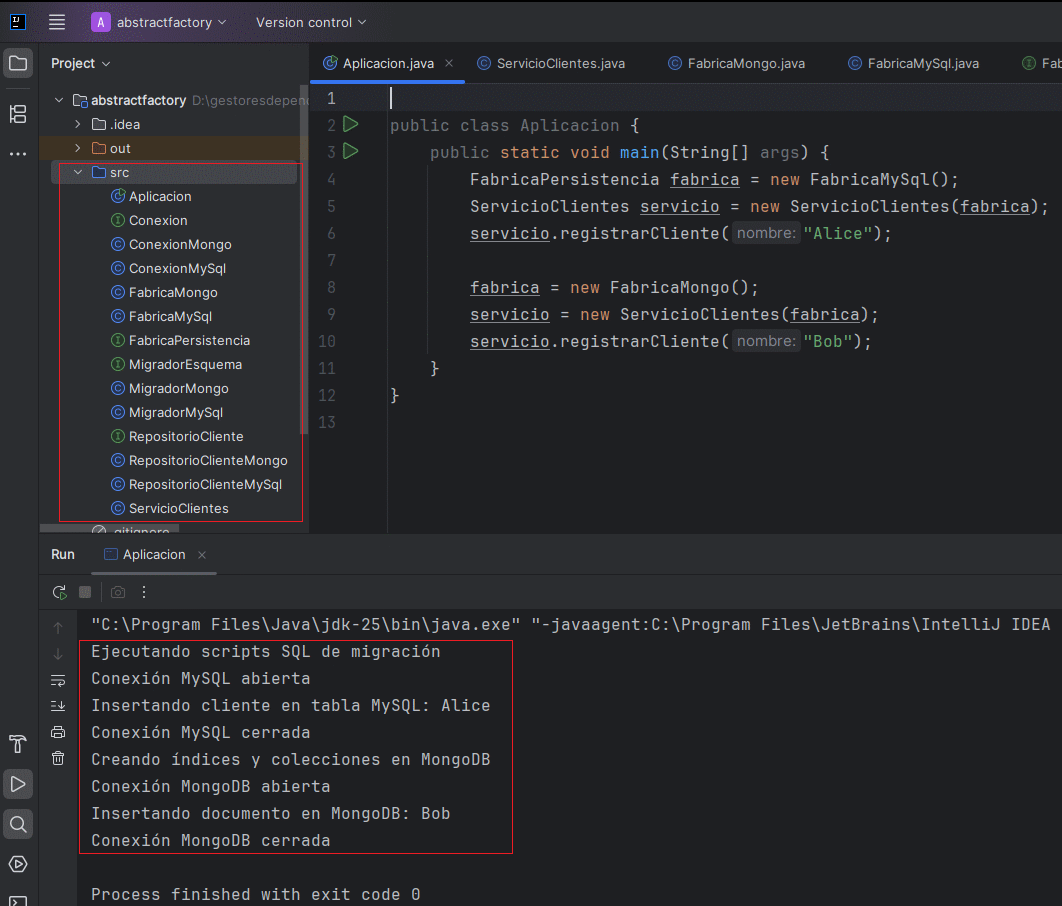The image size is (1062, 906).
Task: Toggle the Run tool window sidebar button
Action: (x=18, y=784)
